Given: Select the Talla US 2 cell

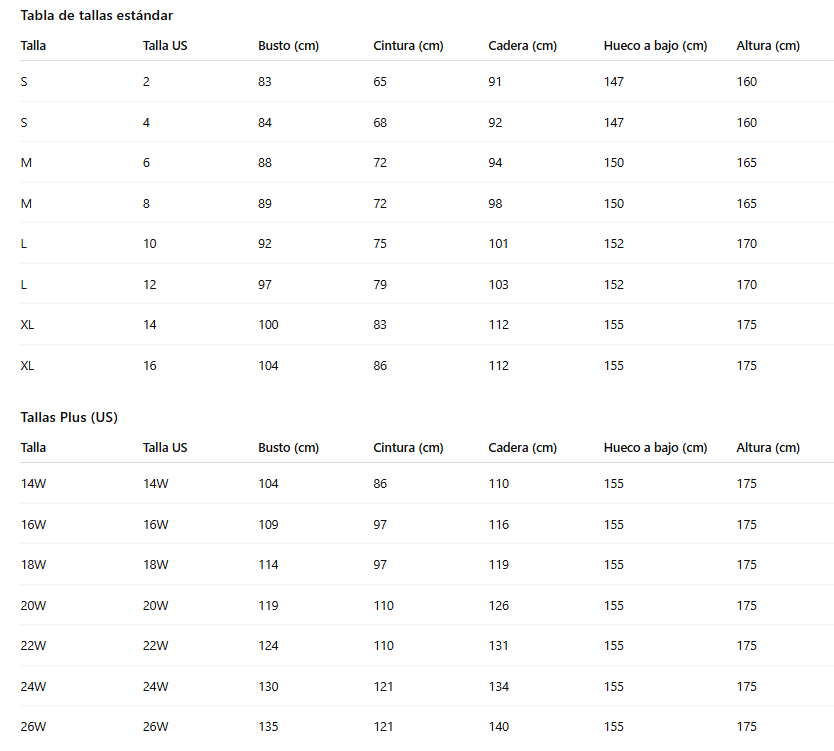Looking at the screenshot, I should coord(146,81).
